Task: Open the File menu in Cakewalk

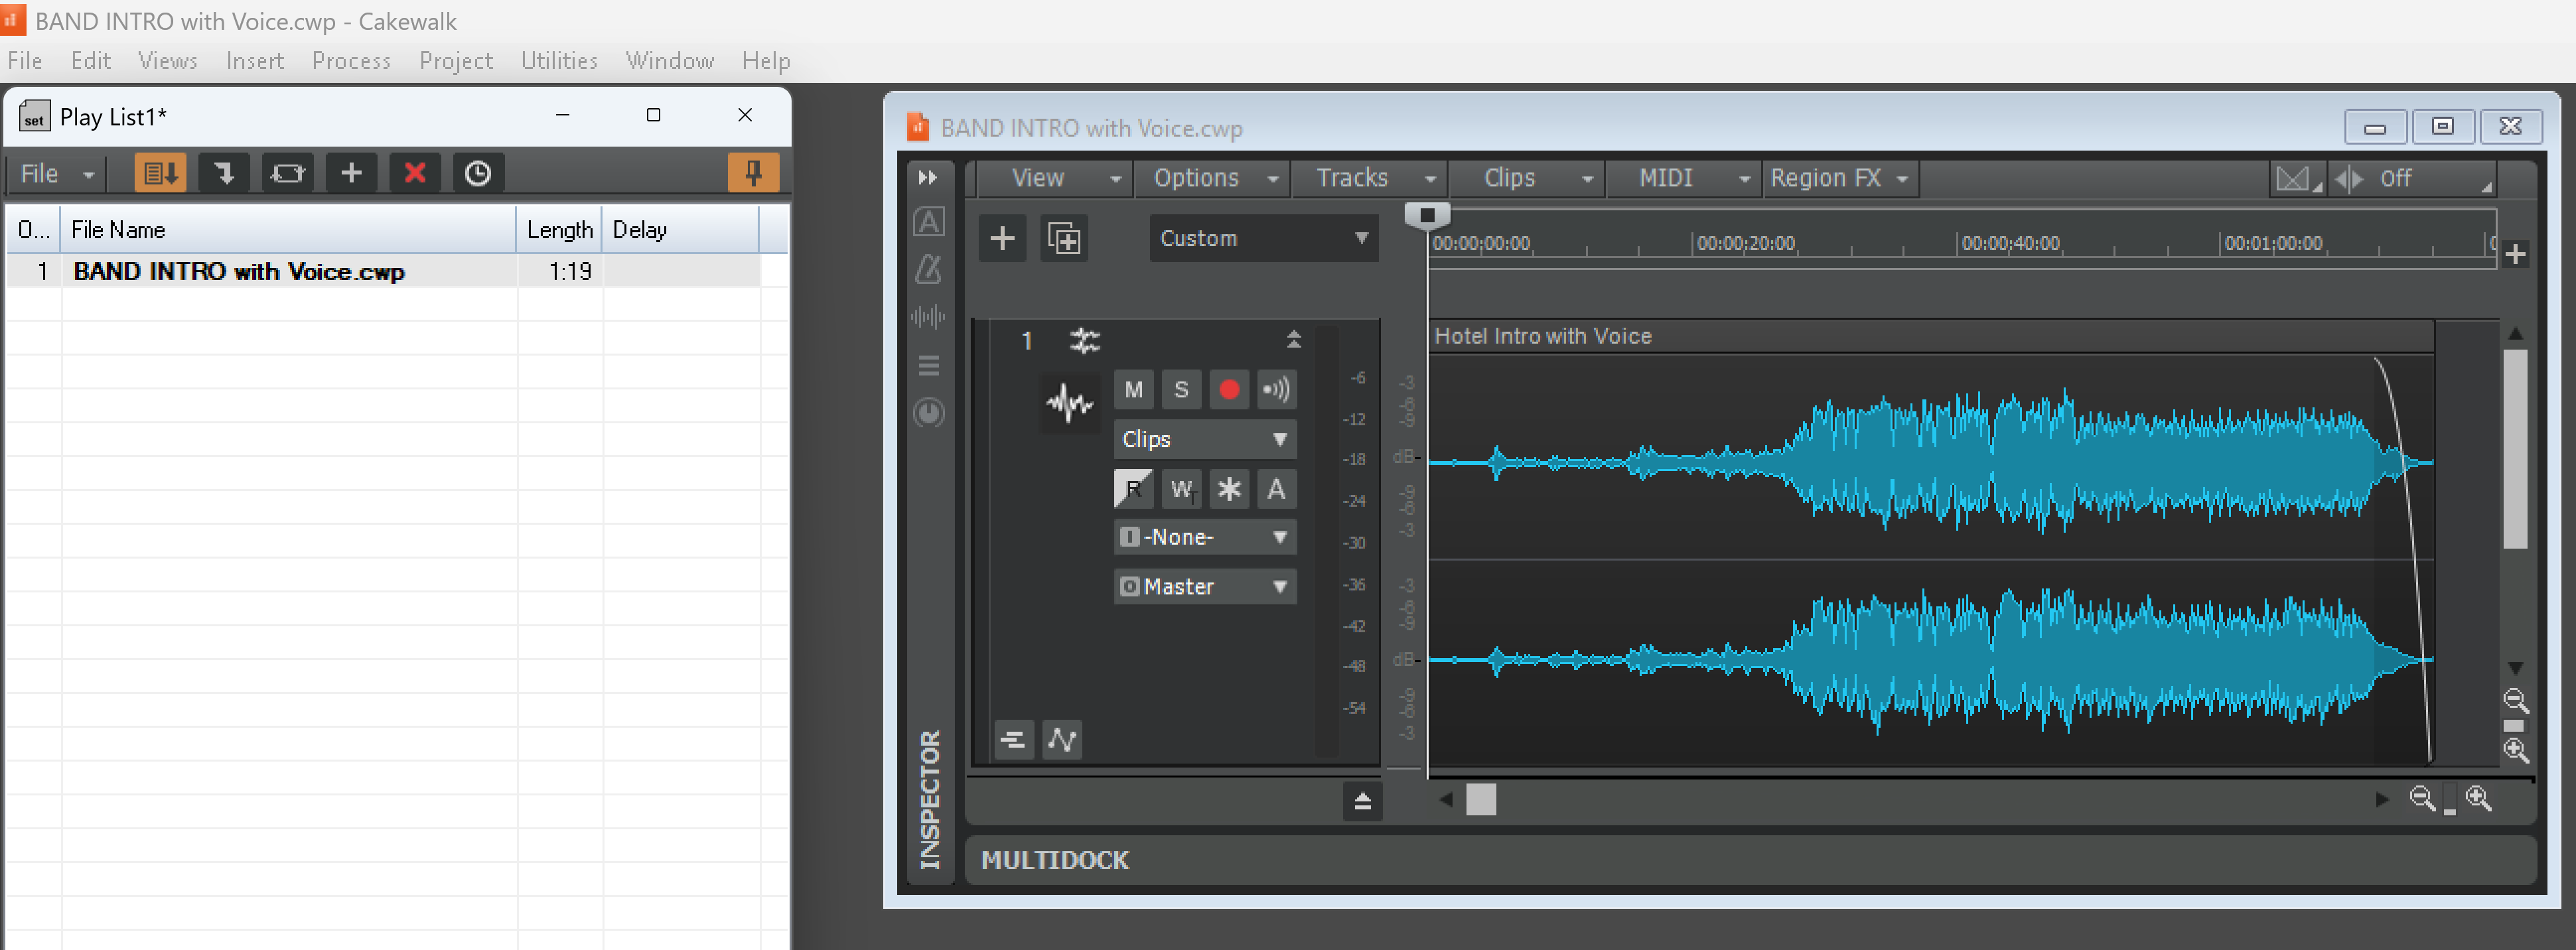Action: point(25,61)
